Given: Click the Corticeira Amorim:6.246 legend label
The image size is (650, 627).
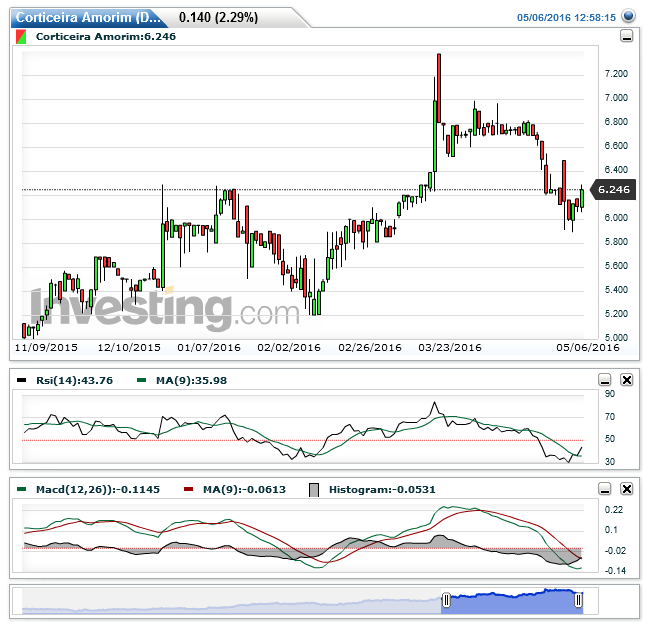Looking at the screenshot, I should [106, 36].
